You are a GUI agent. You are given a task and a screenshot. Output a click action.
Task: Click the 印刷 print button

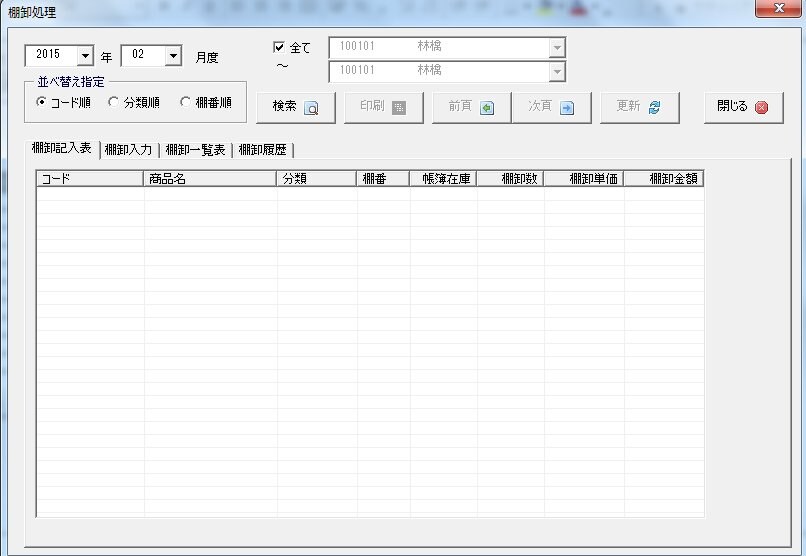[383, 107]
